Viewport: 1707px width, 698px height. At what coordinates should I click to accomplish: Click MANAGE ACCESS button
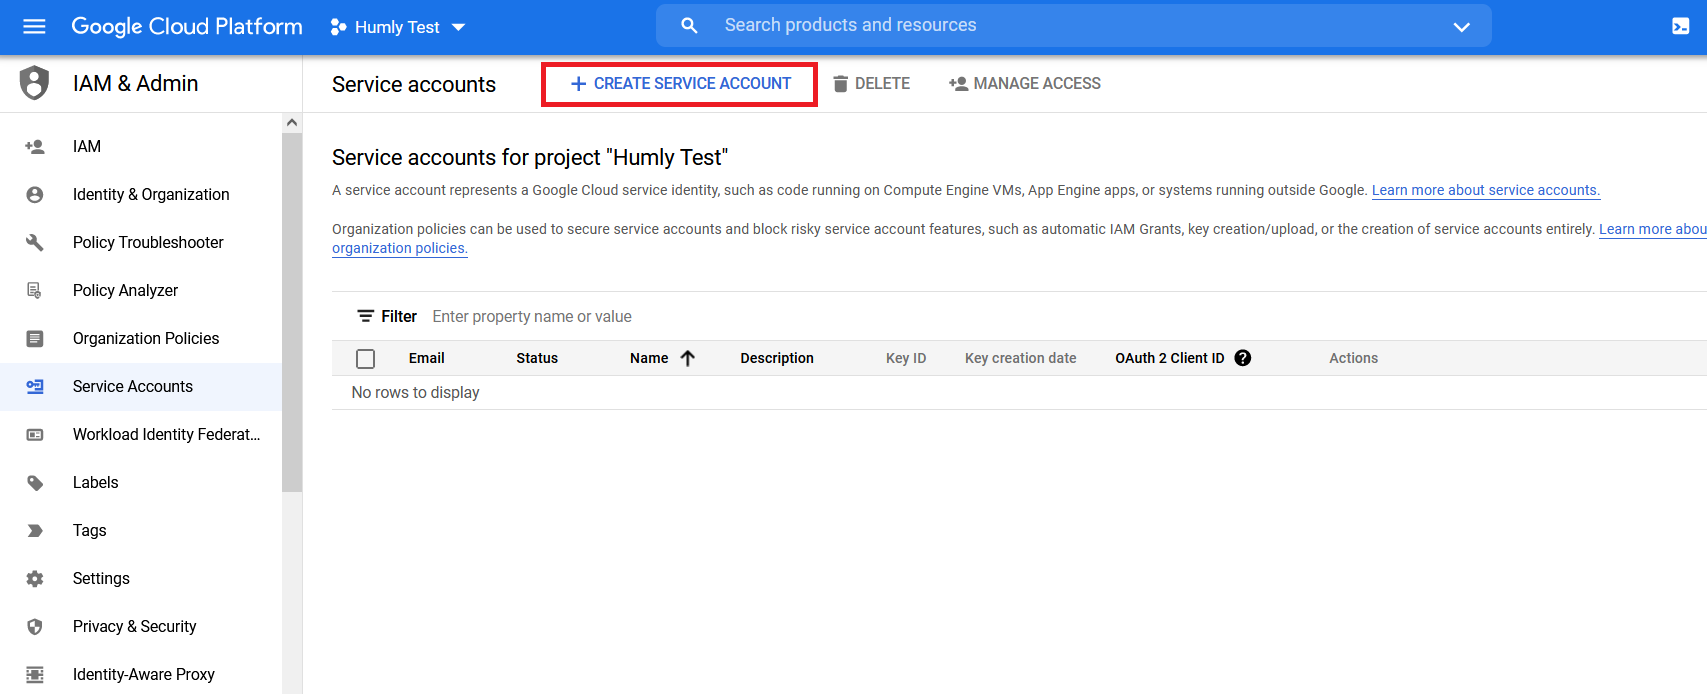pyautogui.click(x=1025, y=84)
